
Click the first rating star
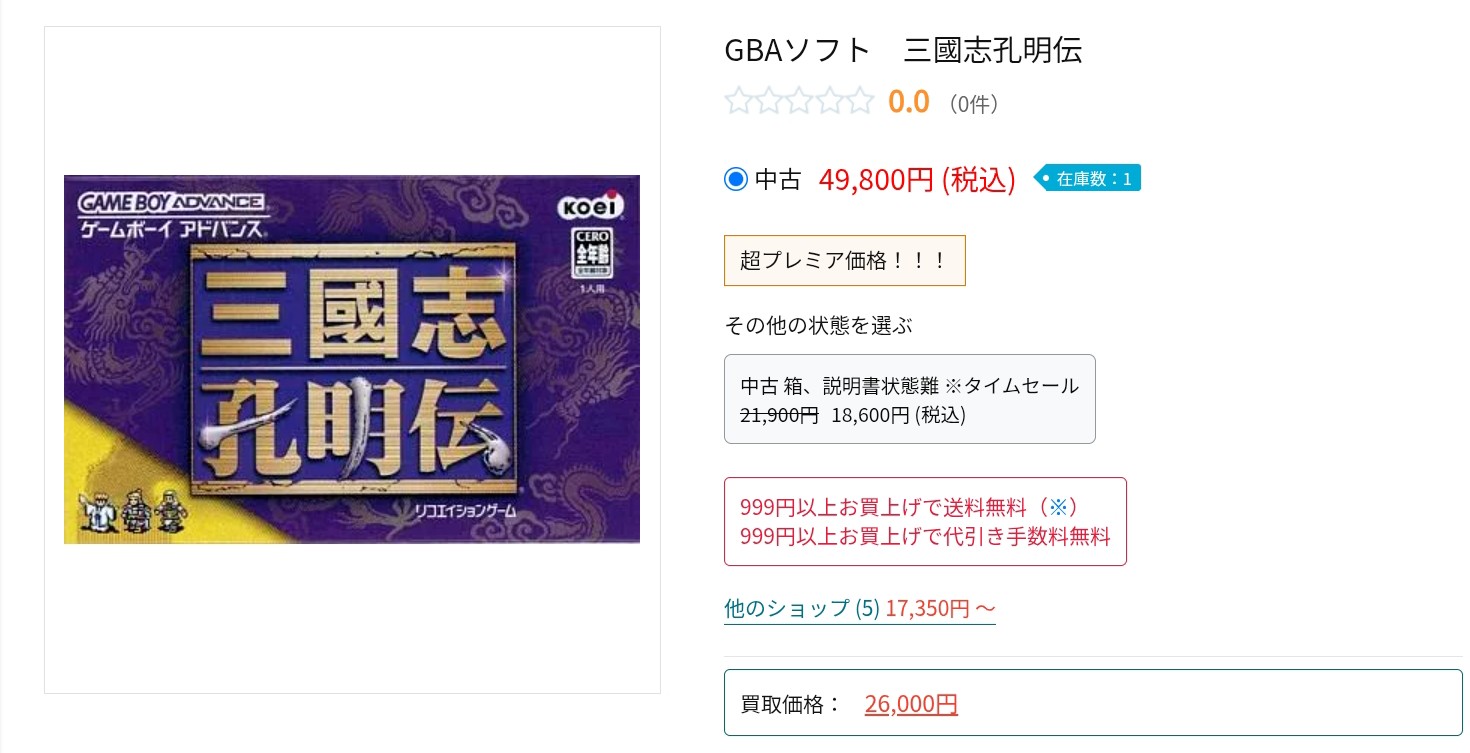coord(738,101)
